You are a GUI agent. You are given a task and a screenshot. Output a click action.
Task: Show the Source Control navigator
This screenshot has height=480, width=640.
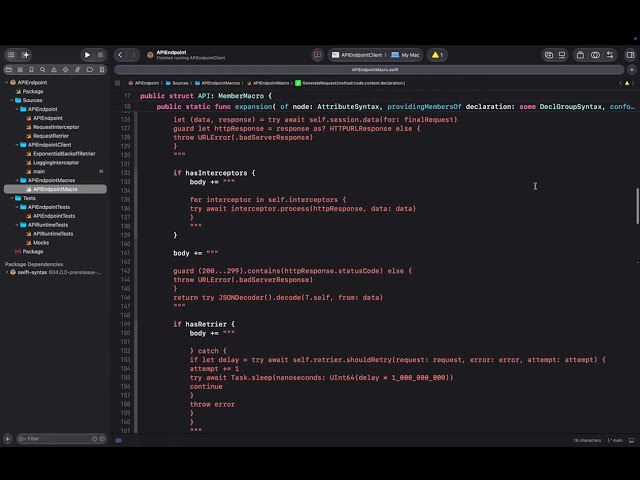pyautogui.click(x=20, y=70)
